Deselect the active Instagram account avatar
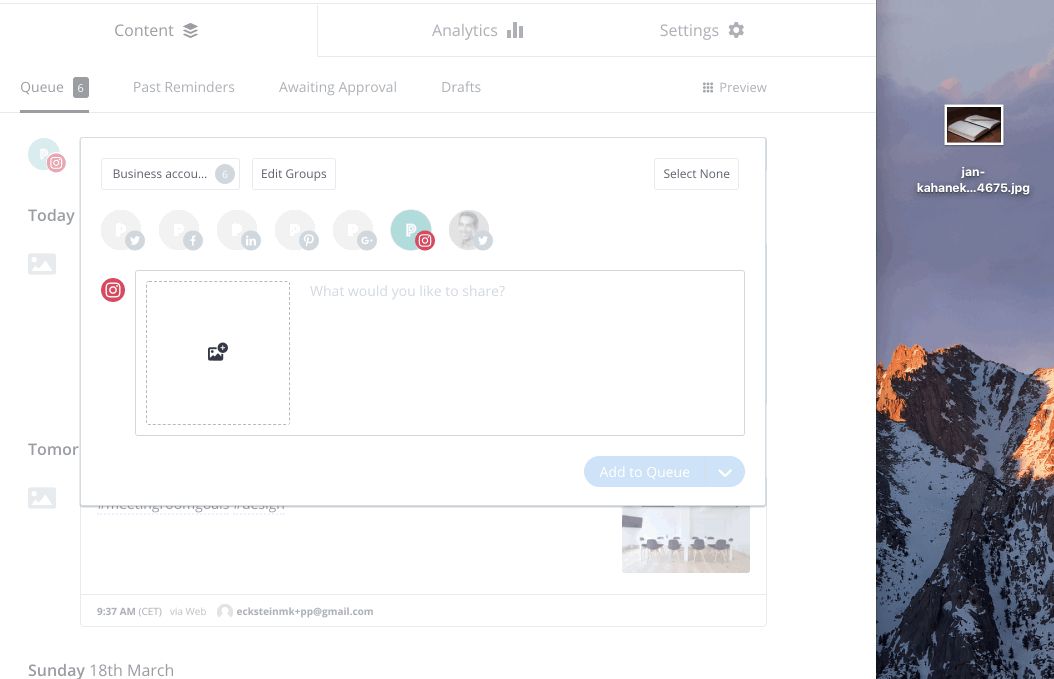 (411, 230)
